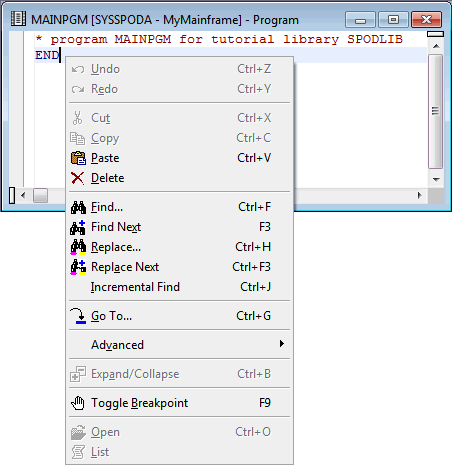The width and height of the screenshot is (452, 465).
Task: Click the Copy pages icon
Action: point(78,138)
